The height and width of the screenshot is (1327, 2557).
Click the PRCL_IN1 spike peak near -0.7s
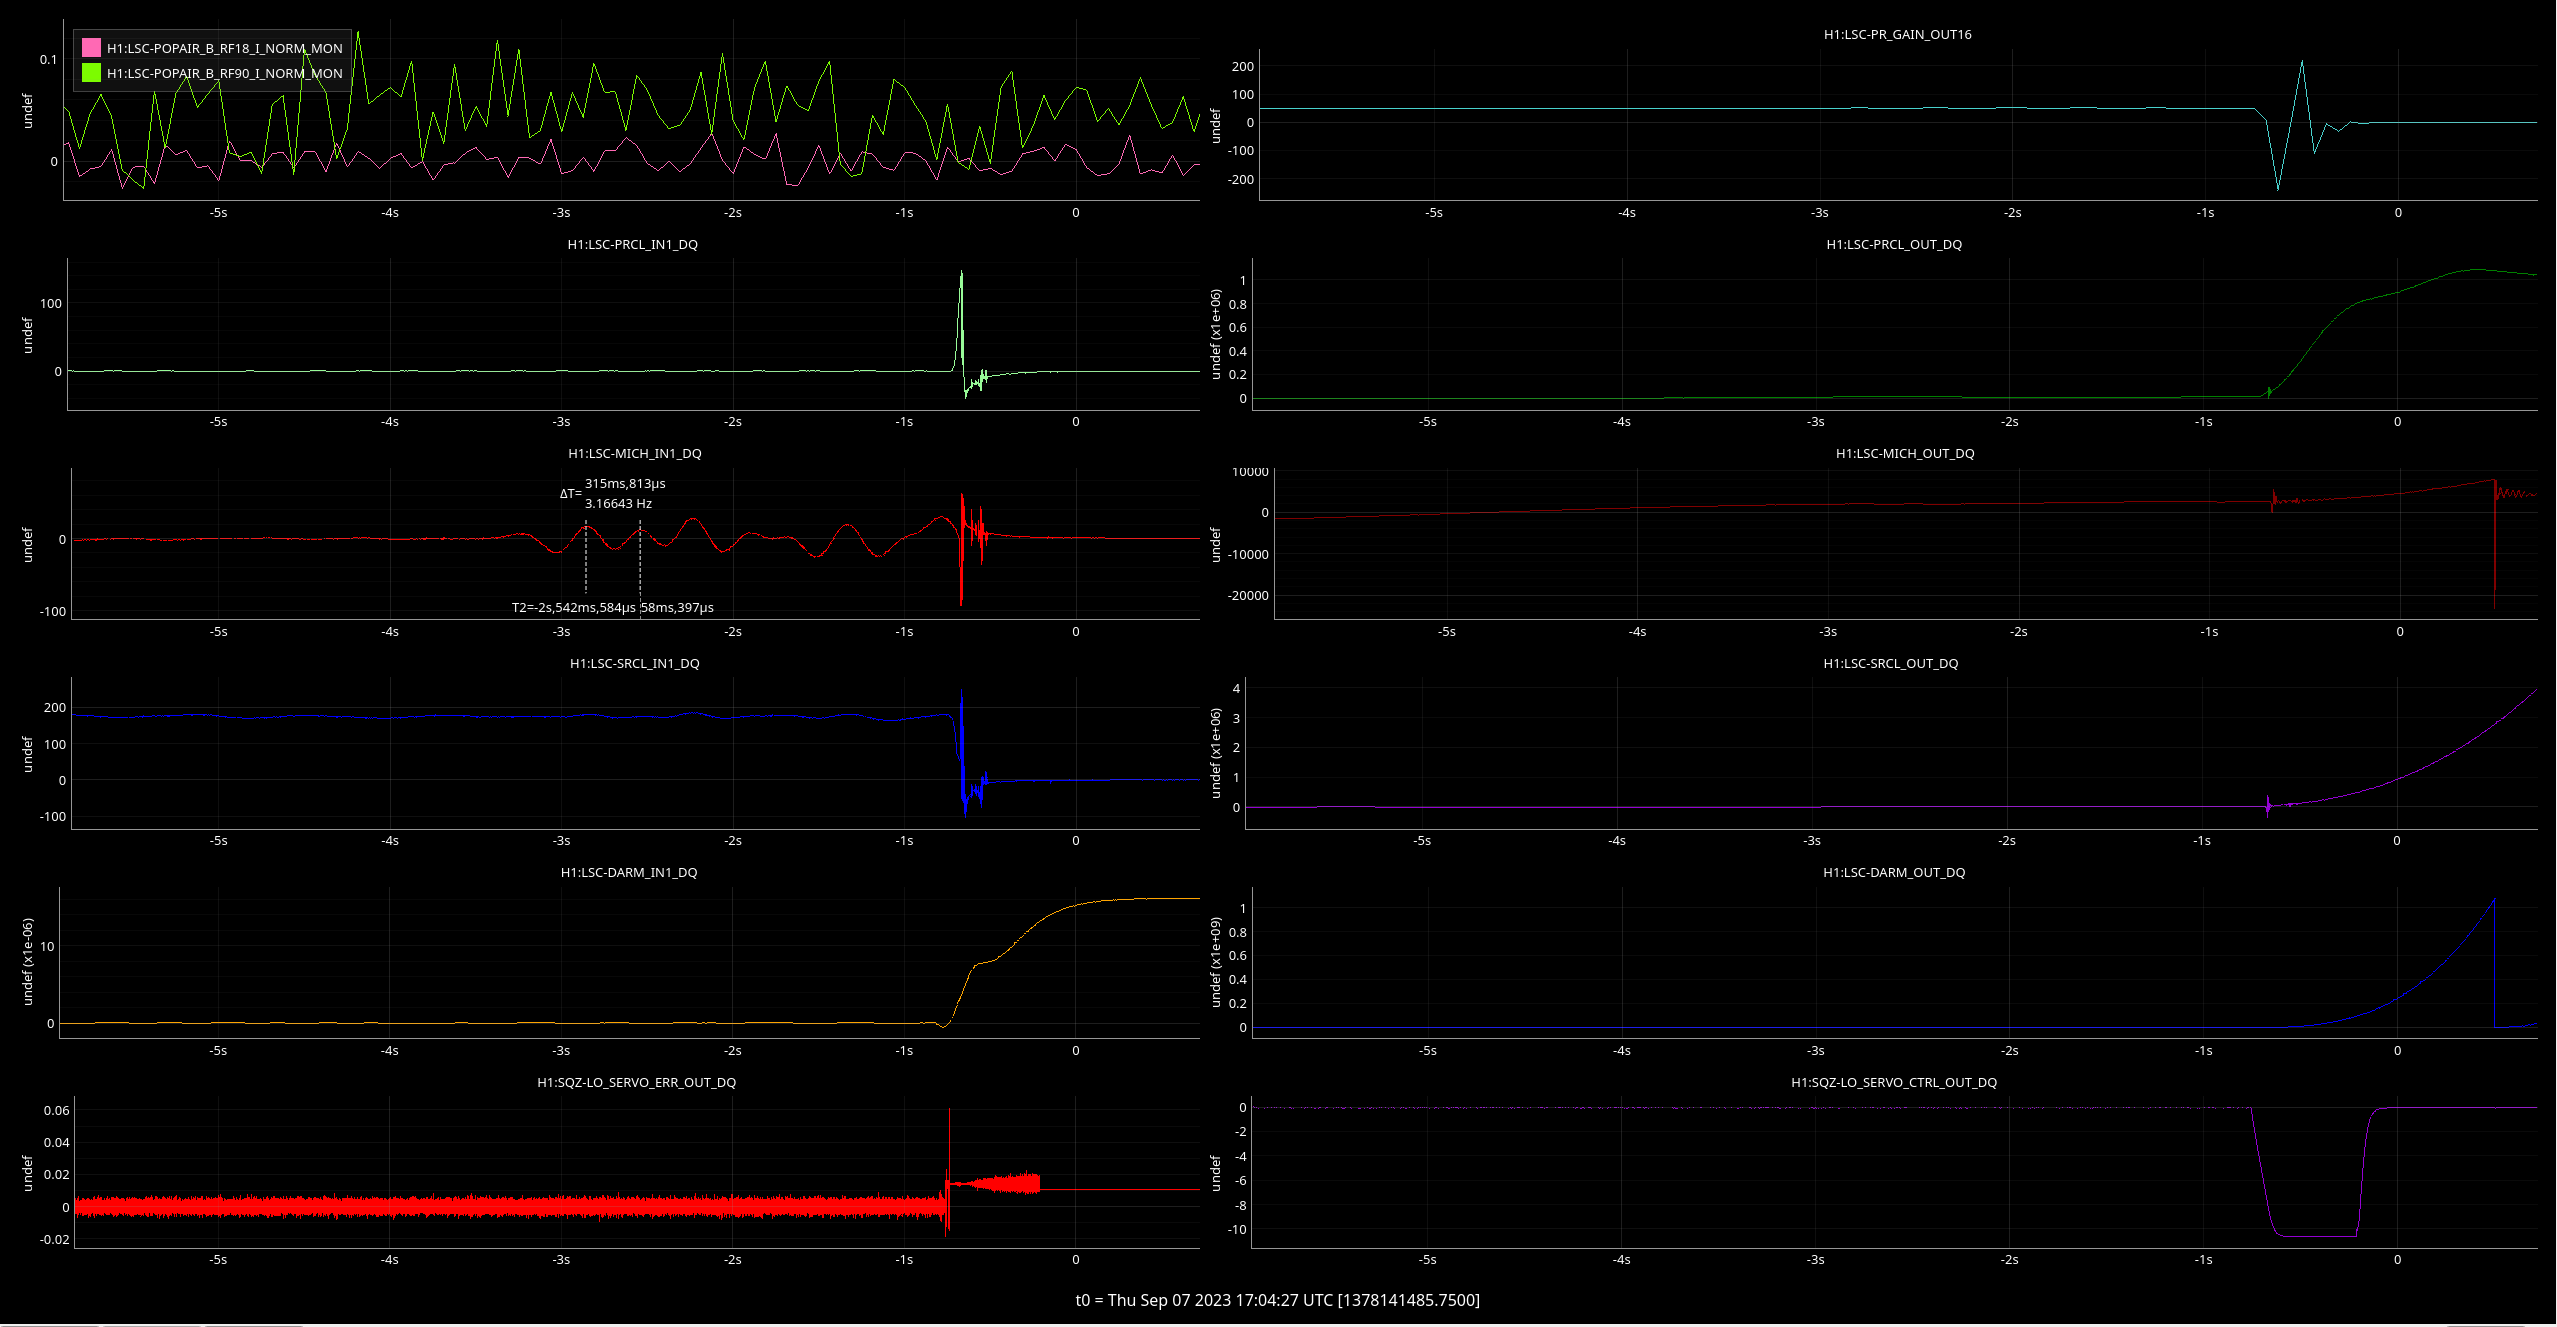[961, 274]
